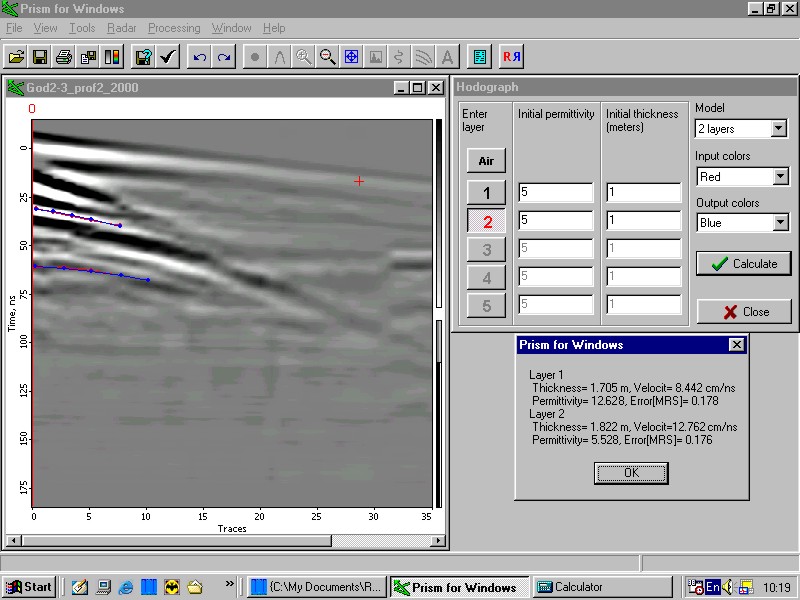Print with the printer icon
Image resolution: width=800 pixels, height=600 pixels.
click(64, 57)
